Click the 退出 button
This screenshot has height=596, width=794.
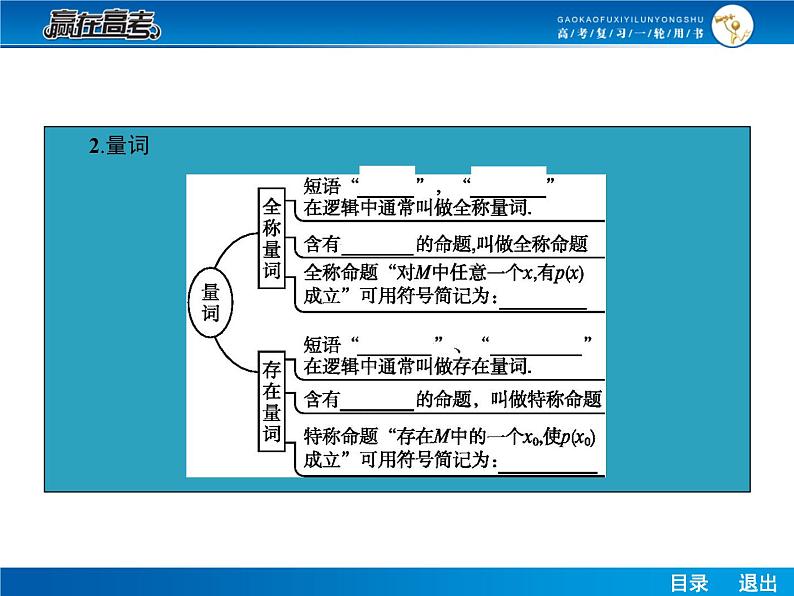757,583
